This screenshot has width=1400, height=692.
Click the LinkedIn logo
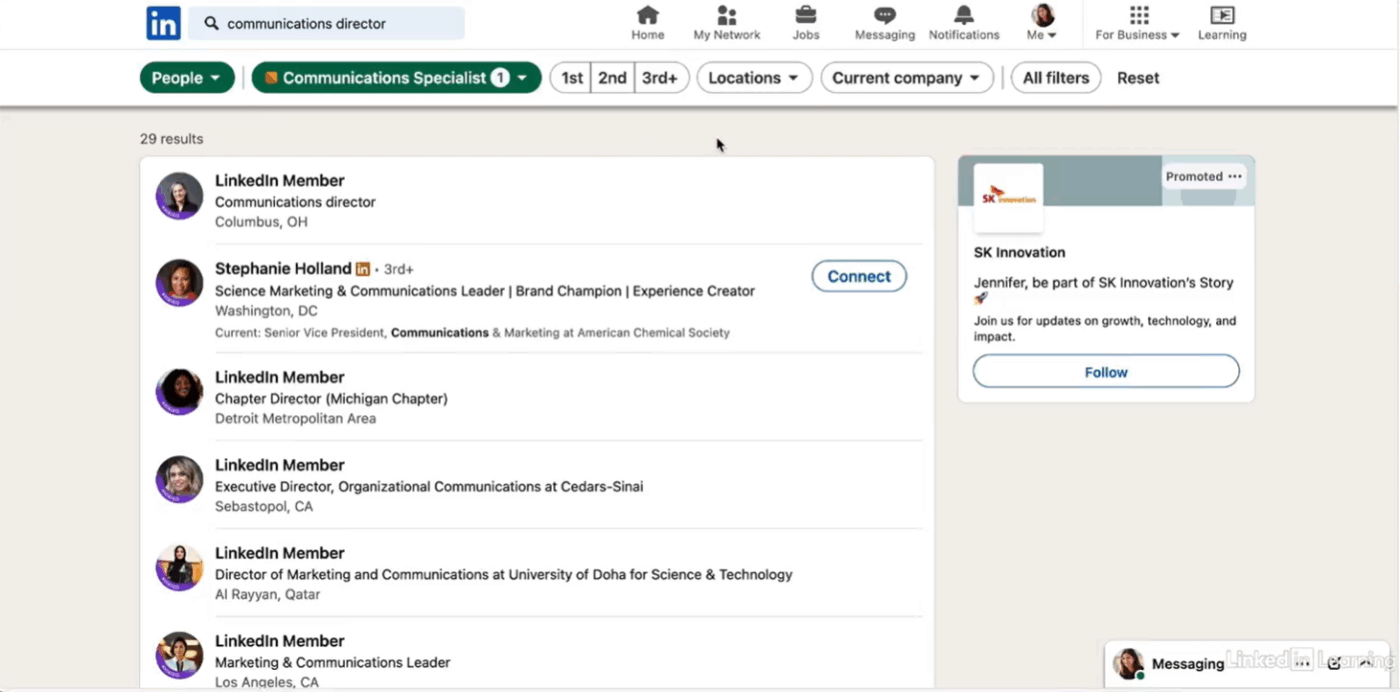163,22
